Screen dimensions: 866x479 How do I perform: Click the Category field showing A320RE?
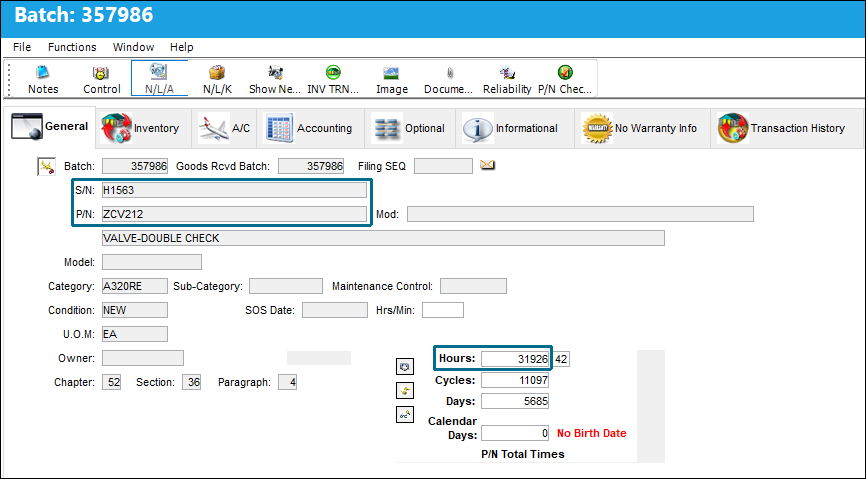(135, 286)
